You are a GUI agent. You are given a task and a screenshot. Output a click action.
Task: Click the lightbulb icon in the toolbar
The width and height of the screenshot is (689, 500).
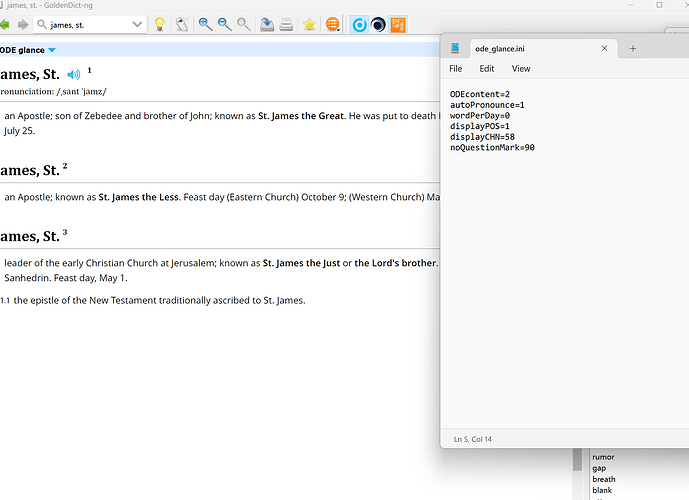pos(160,25)
